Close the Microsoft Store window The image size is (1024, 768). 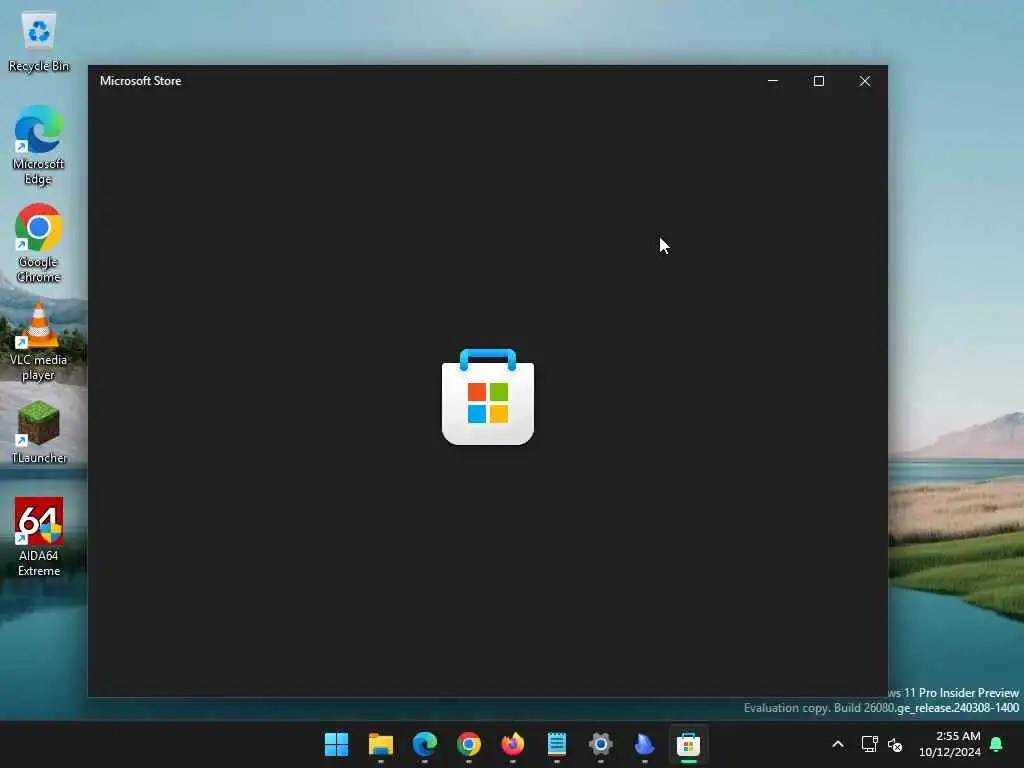click(x=865, y=81)
